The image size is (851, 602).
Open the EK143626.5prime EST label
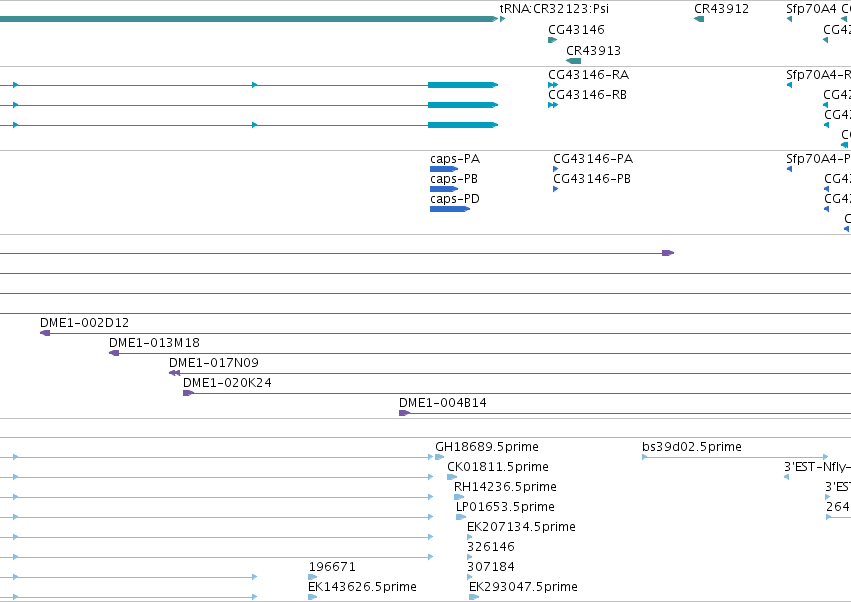click(362, 587)
